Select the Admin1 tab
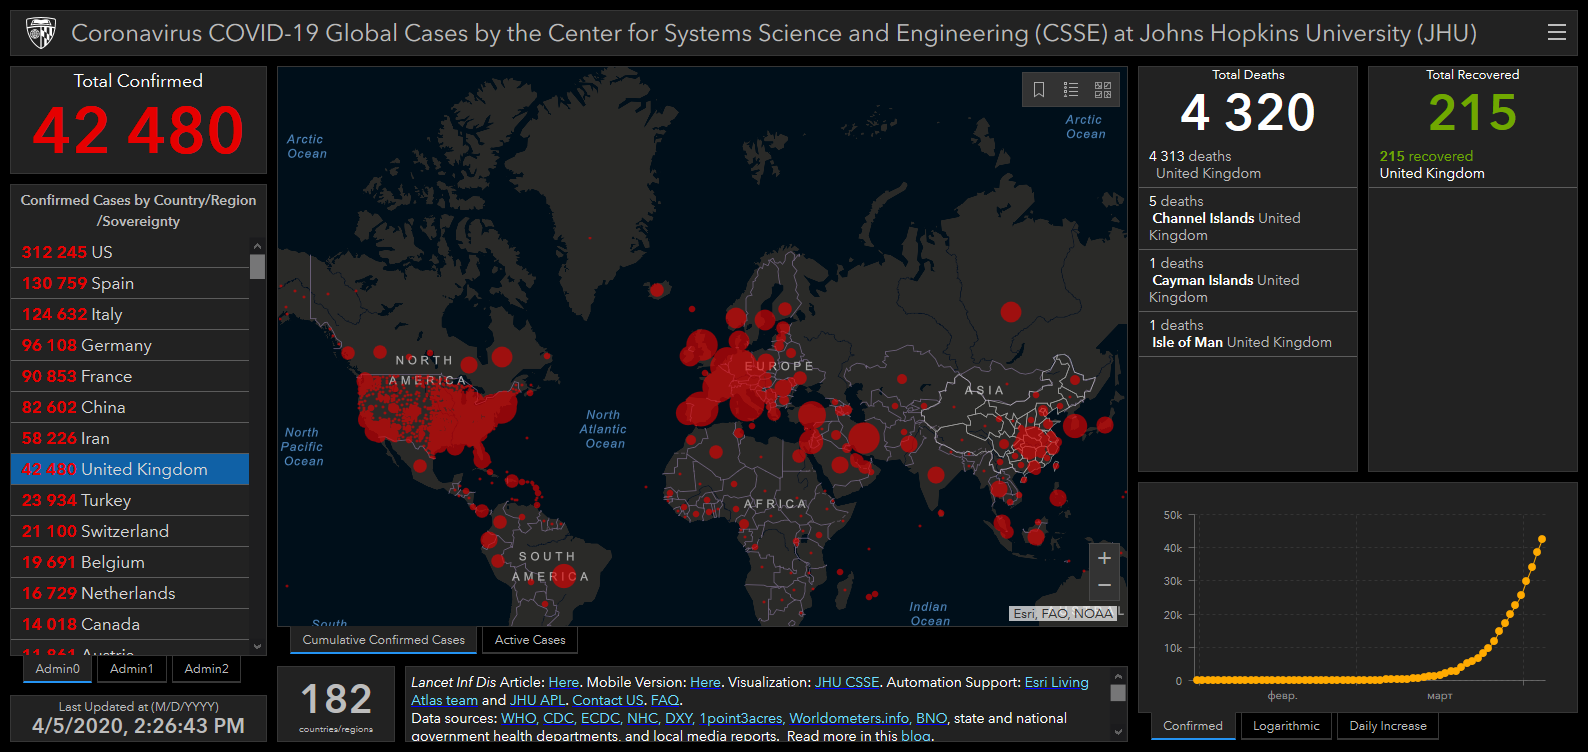1588x752 pixels. pos(132,669)
